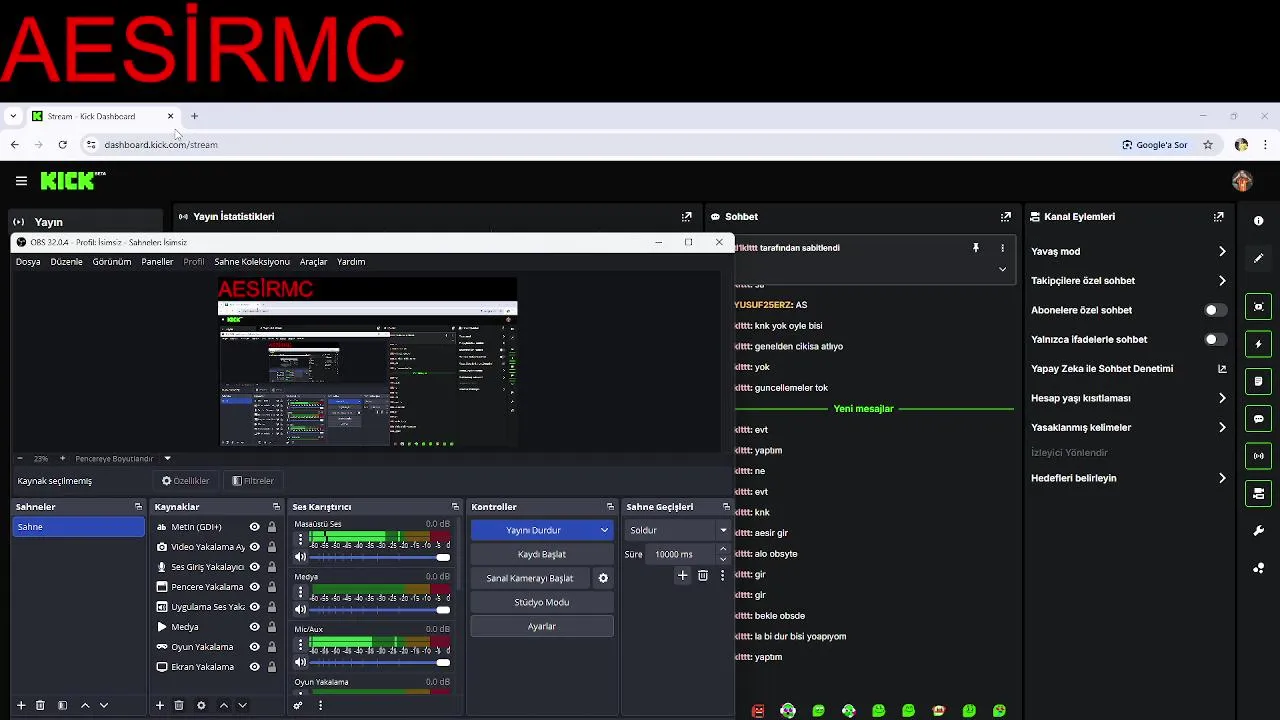1280x720 pixels.
Task: Open OBS Ayarlar button
Action: click(542, 626)
